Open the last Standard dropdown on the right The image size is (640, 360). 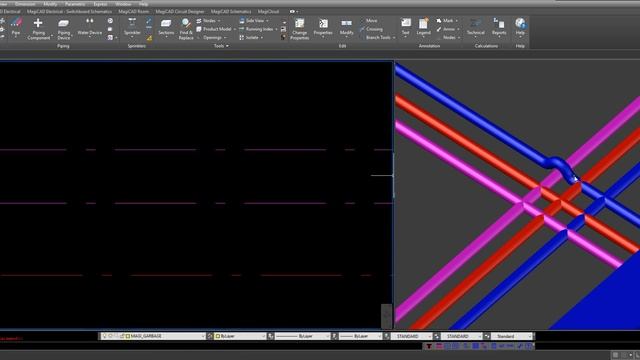tap(512, 336)
